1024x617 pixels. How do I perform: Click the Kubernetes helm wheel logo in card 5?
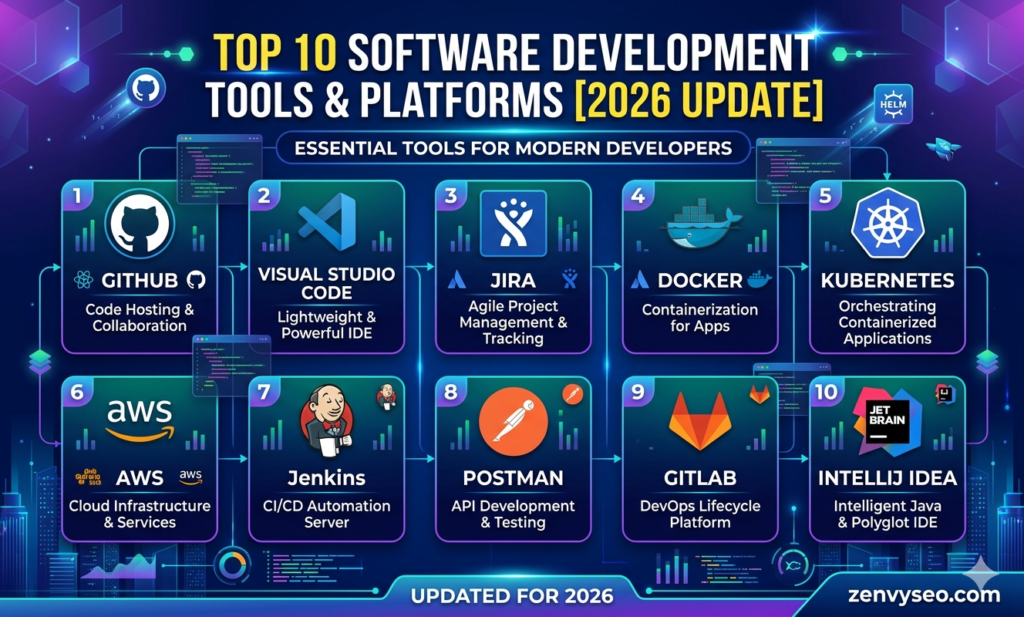[888, 223]
